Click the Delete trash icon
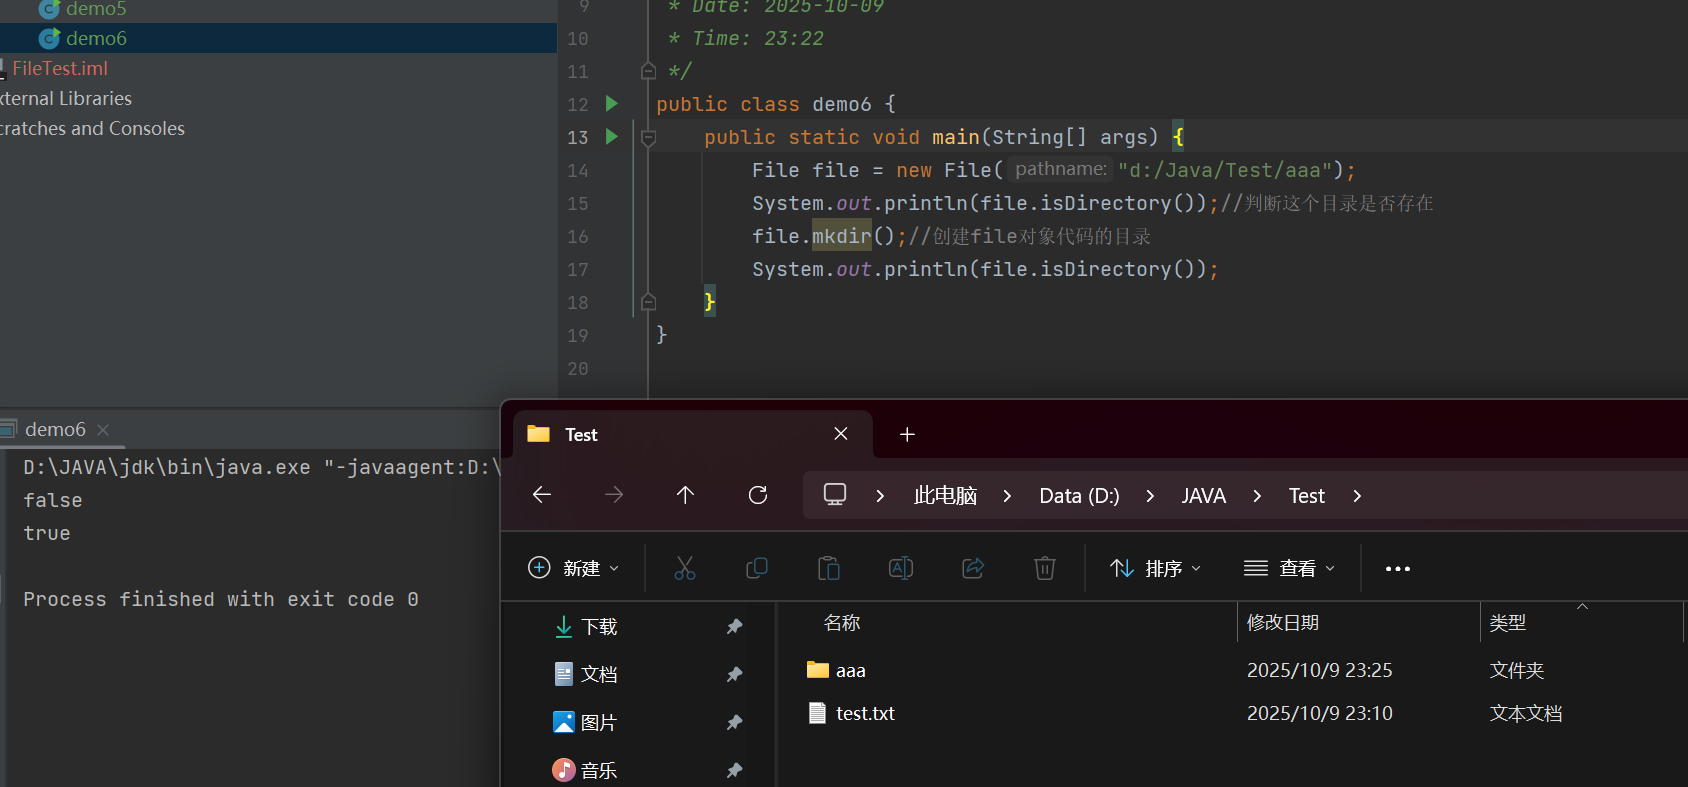This screenshot has width=1688, height=787. click(1045, 568)
